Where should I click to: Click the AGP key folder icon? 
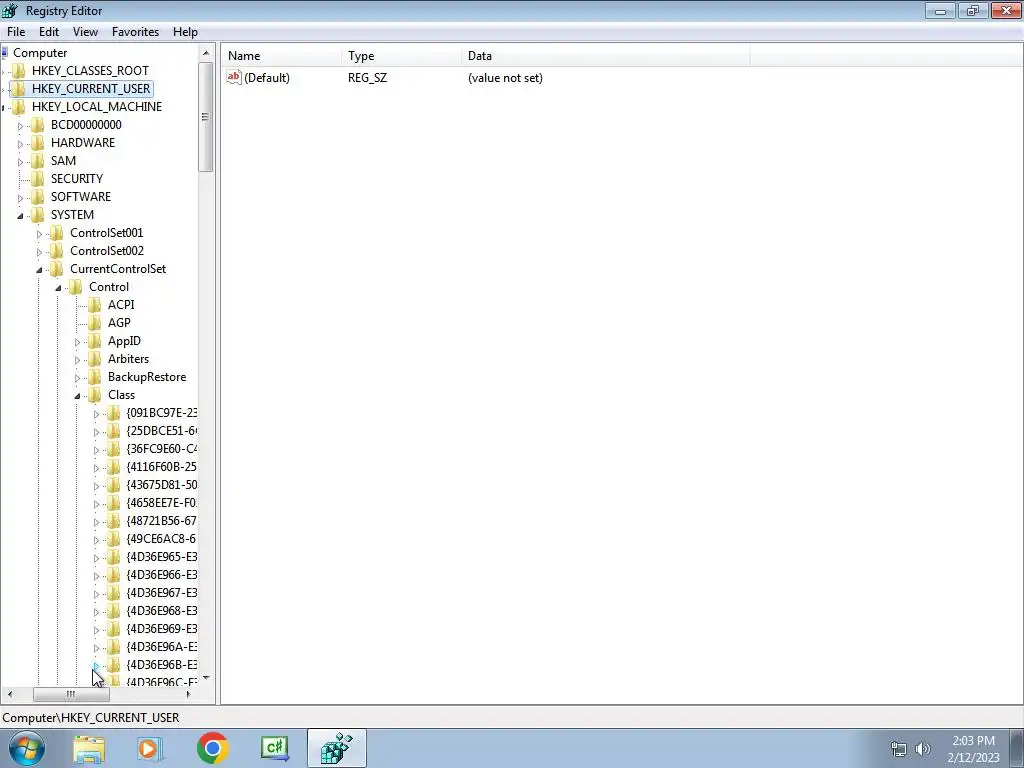[x=95, y=323]
